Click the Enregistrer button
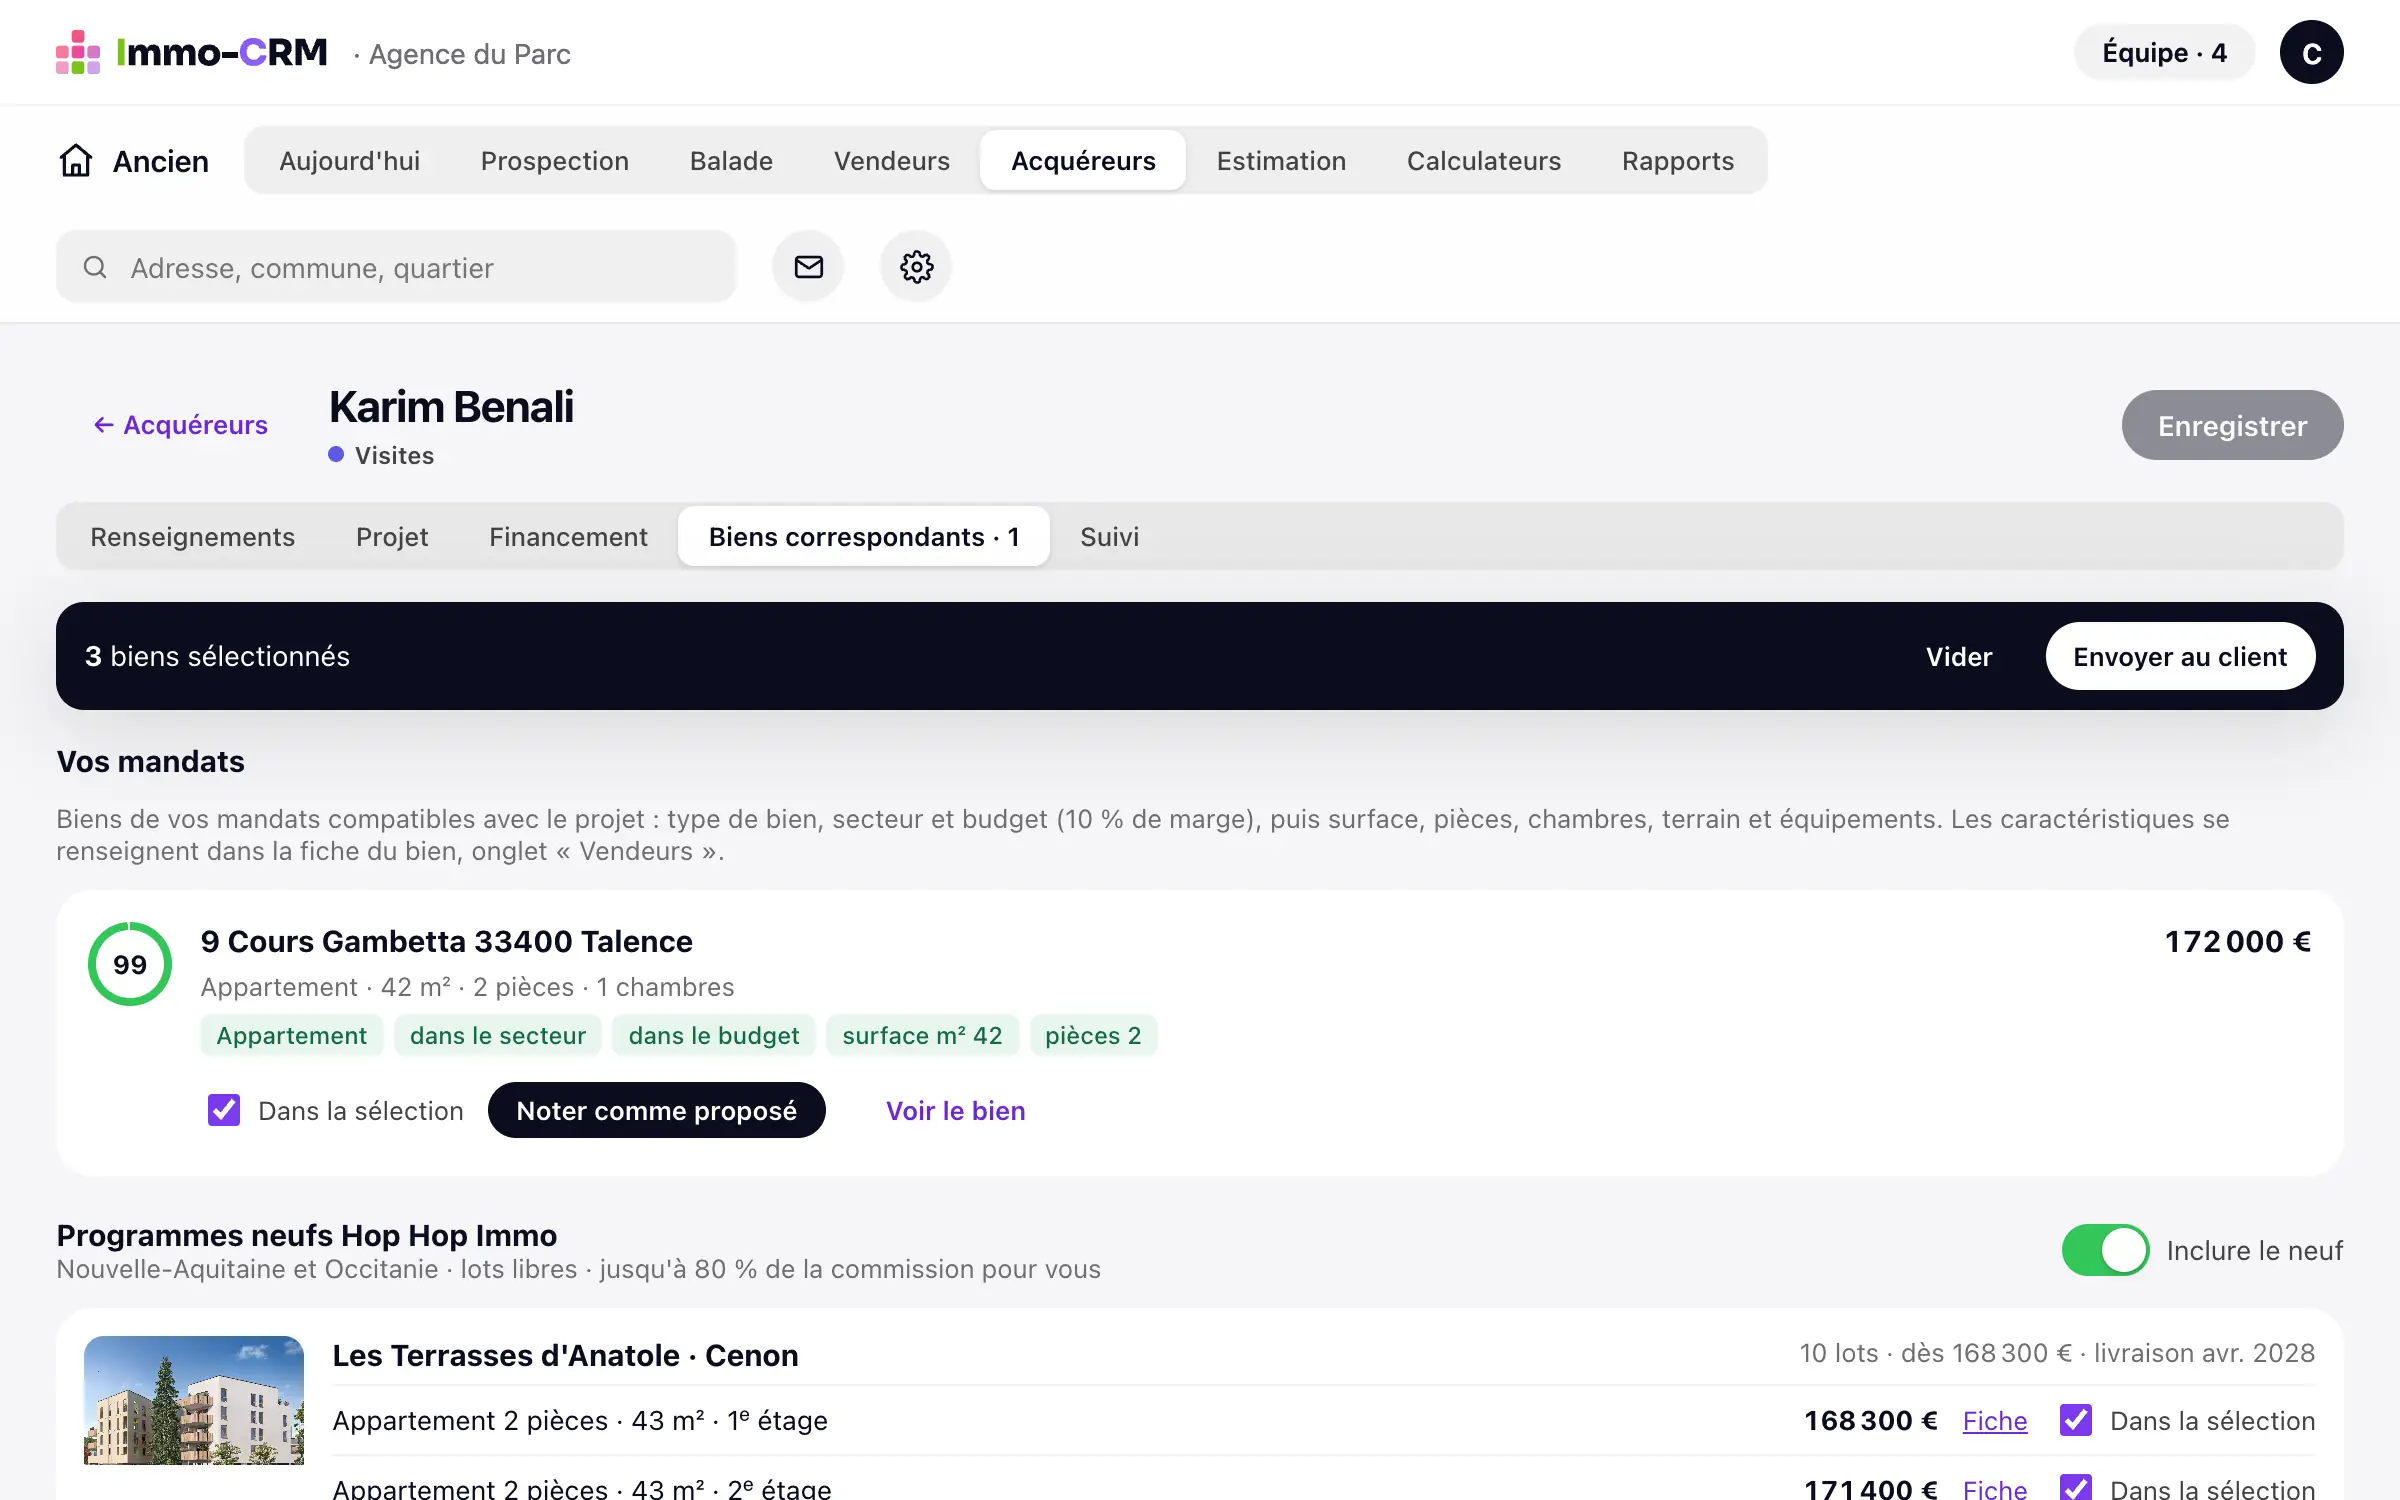This screenshot has height=1500, width=2400. 2232,425
